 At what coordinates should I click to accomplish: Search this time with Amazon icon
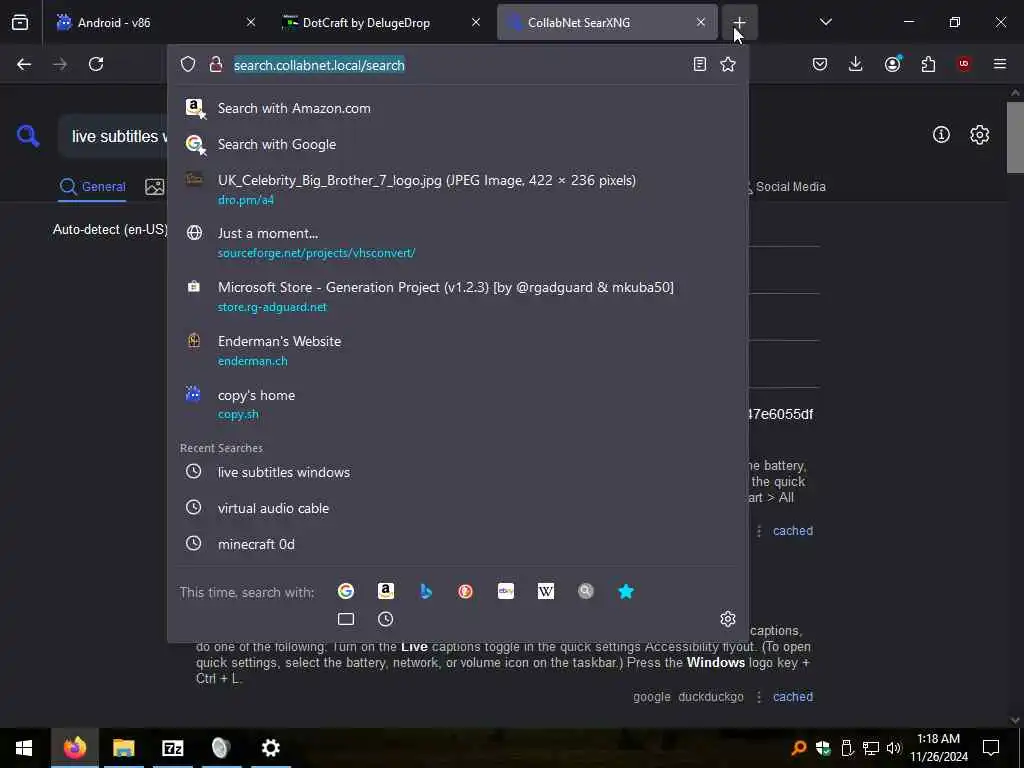point(386,592)
